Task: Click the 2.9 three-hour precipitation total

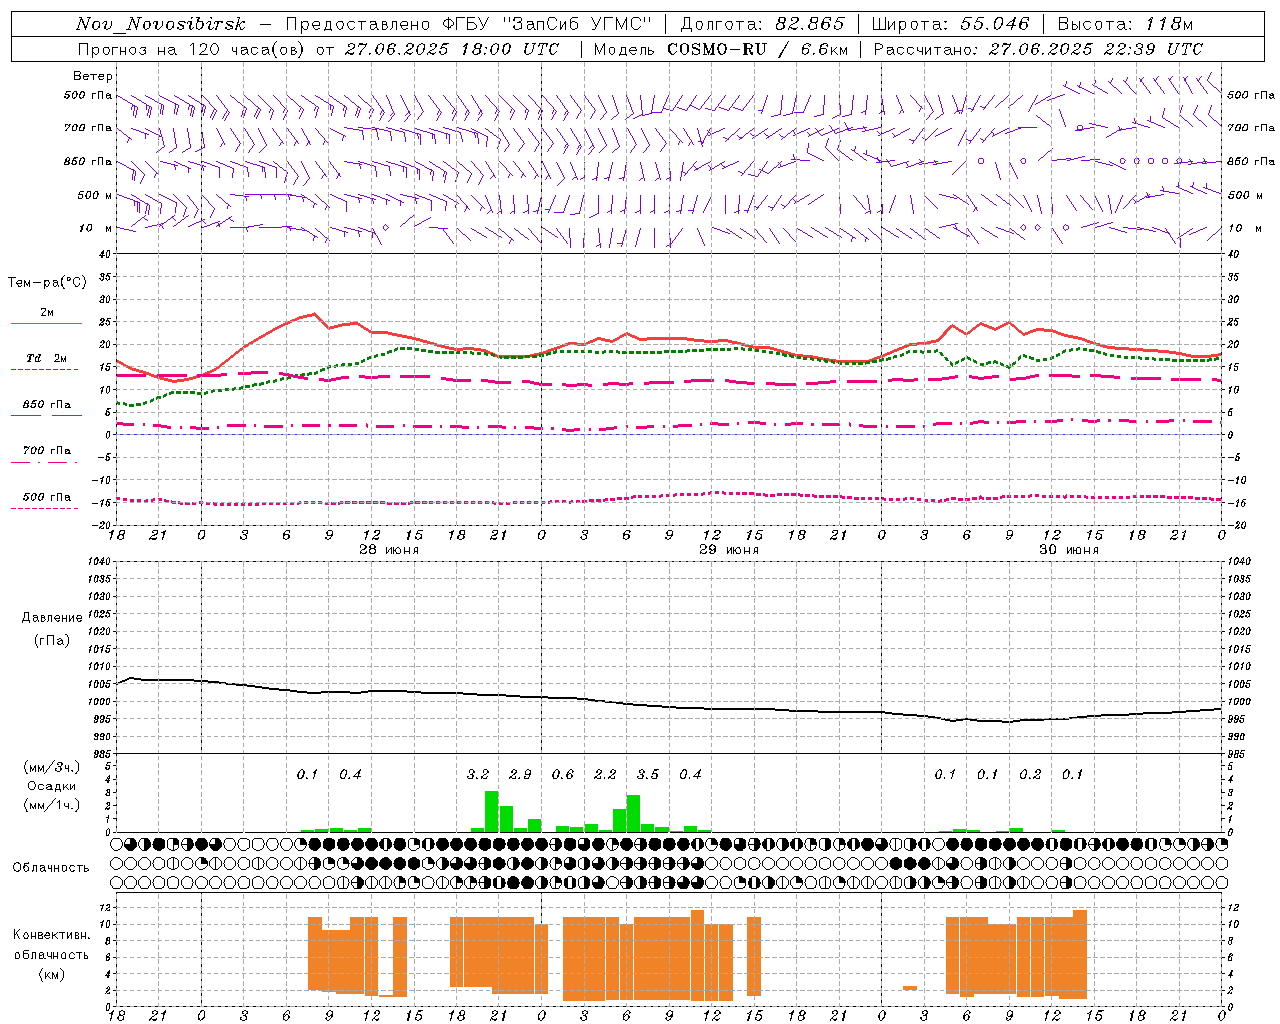Action: (x=520, y=774)
